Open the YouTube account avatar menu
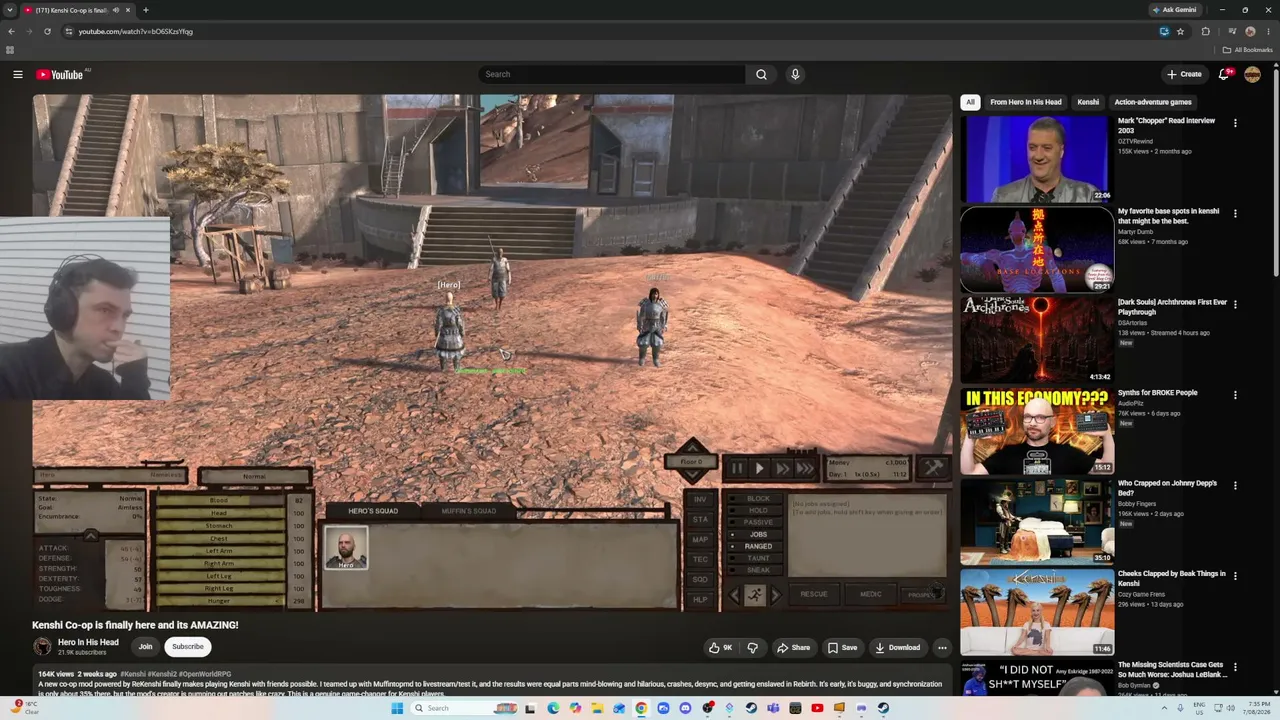This screenshot has width=1280, height=720. (x=1252, y=74)
